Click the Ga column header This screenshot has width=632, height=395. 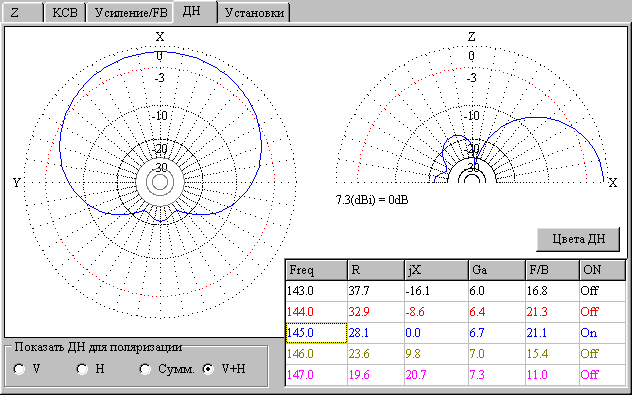coord(497,270)
